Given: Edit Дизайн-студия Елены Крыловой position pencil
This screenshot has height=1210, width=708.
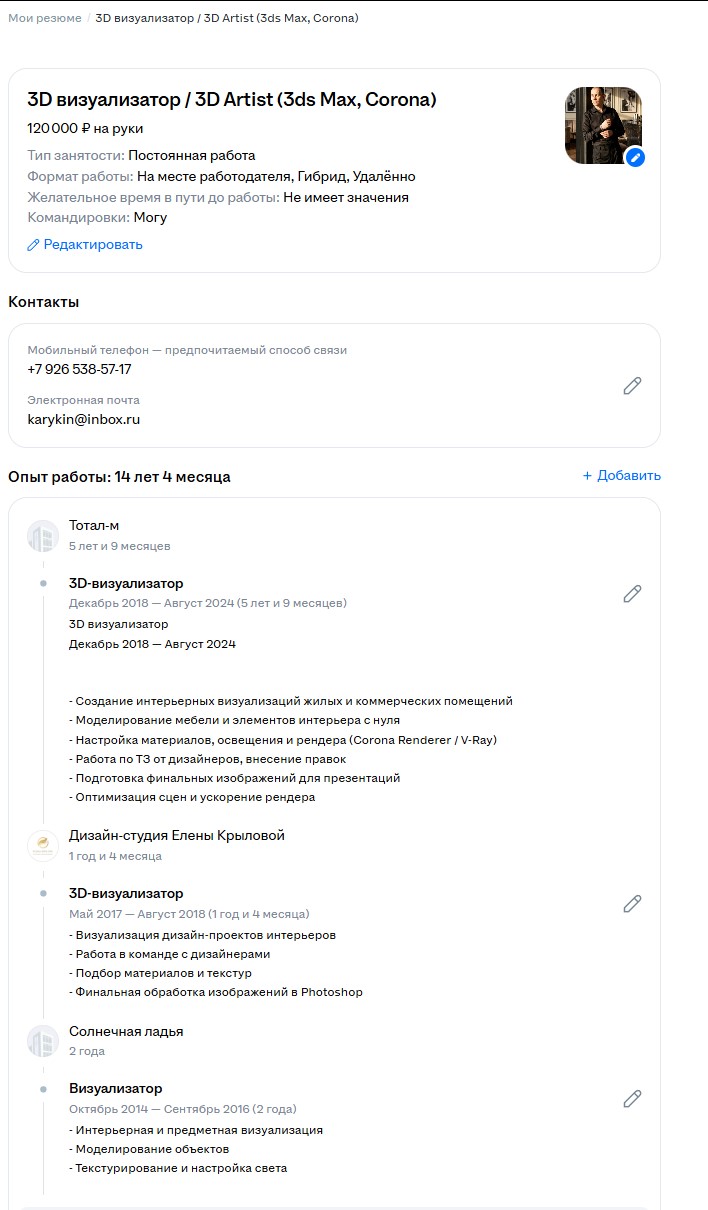Looking at the screenshot, I should pos(632,903).
